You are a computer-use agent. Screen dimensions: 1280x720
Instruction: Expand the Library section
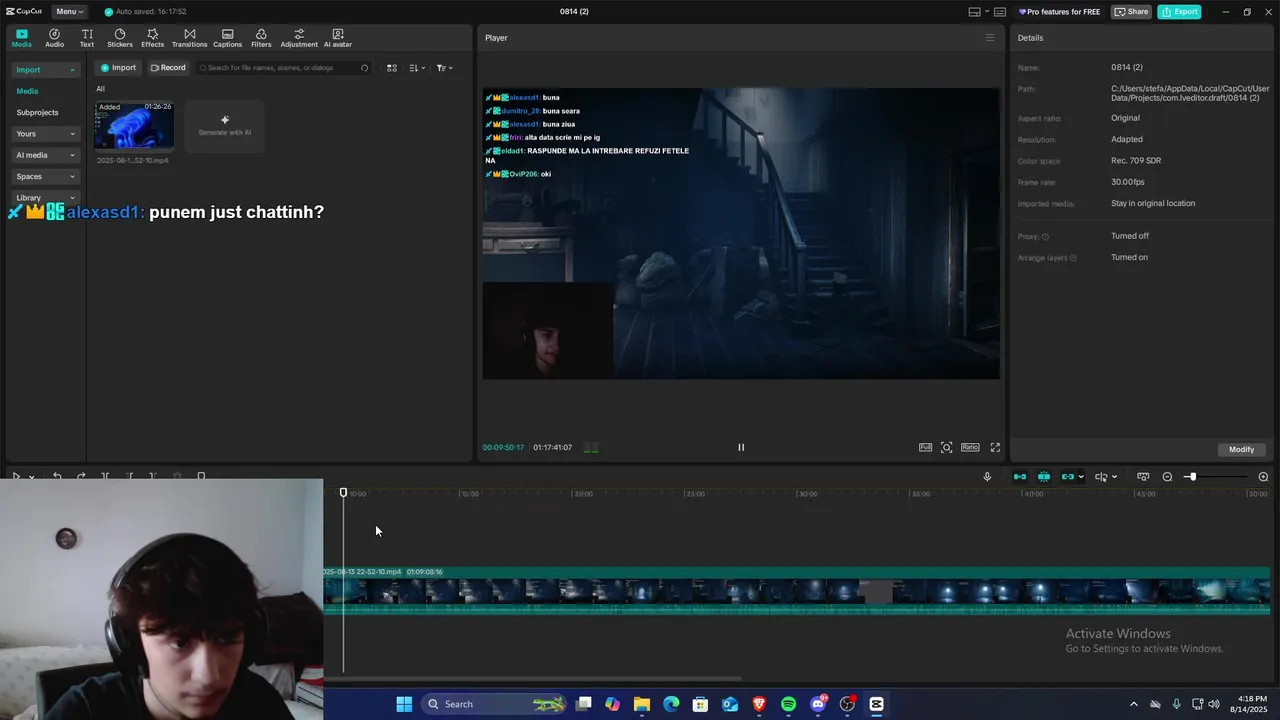coord(45,197)
